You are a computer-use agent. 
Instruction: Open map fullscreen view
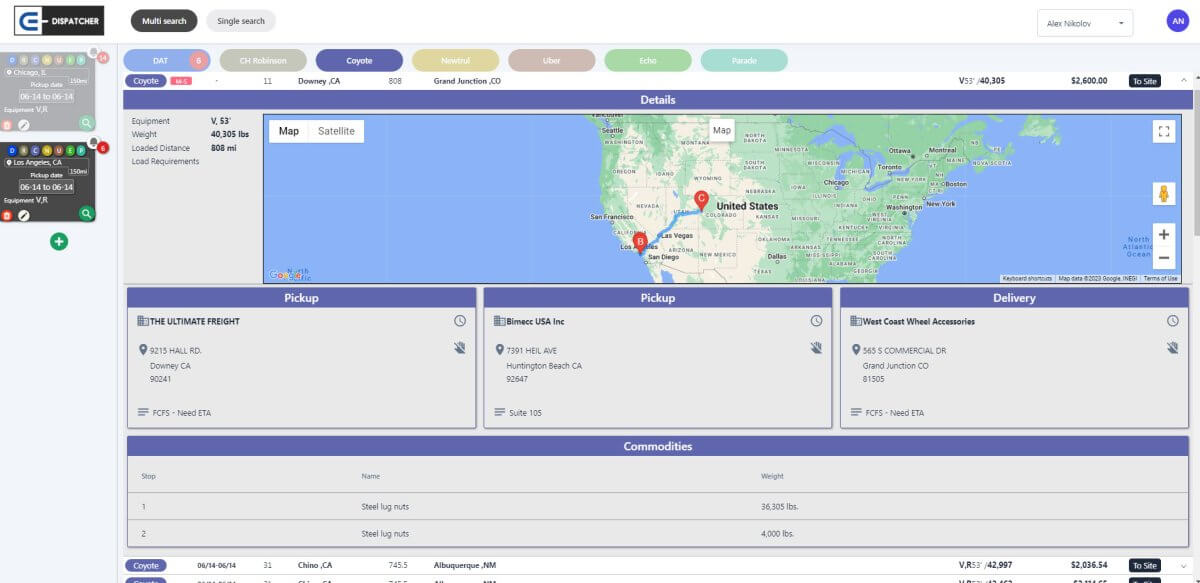point(1163,131)
